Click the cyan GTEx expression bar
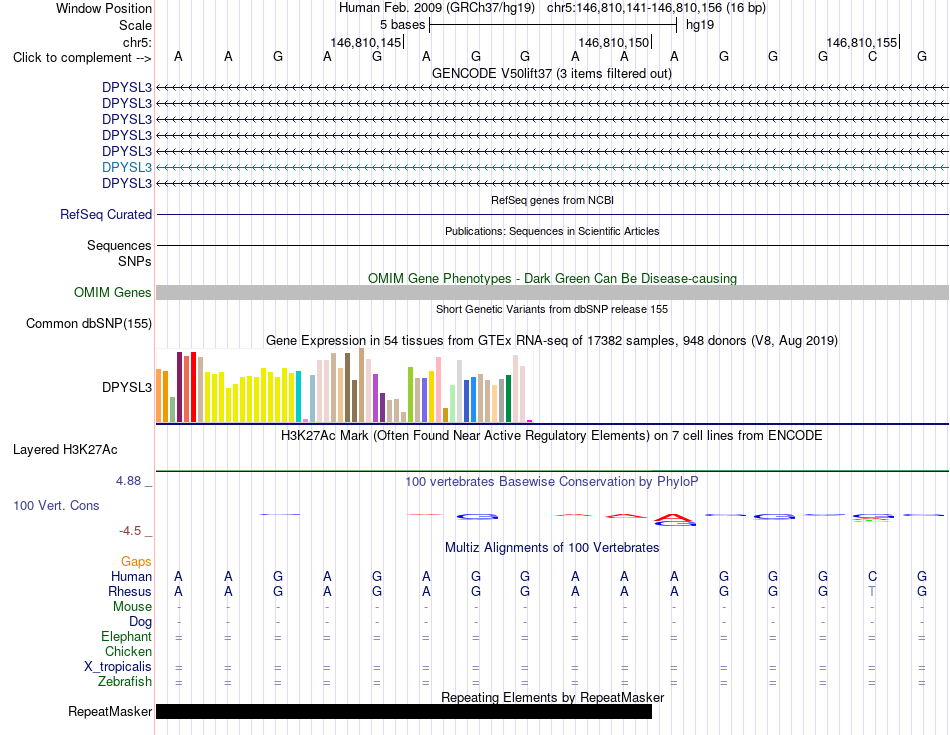This screenshot has width=950, height=735. coord(298,396)
